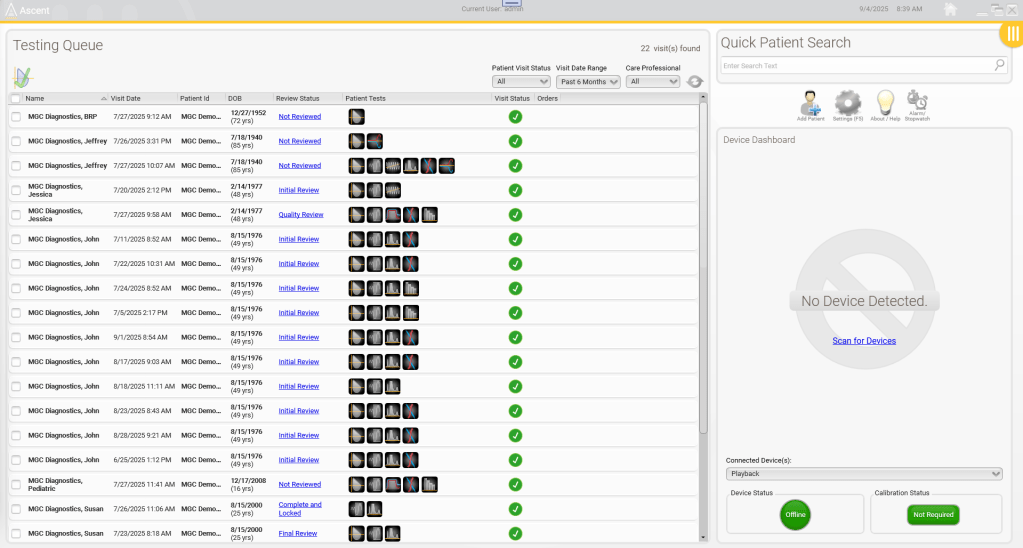Check the John 9/1/2025 row checkbox
The height and width of the screenshot is (548, 1023).
click(16, 337)
